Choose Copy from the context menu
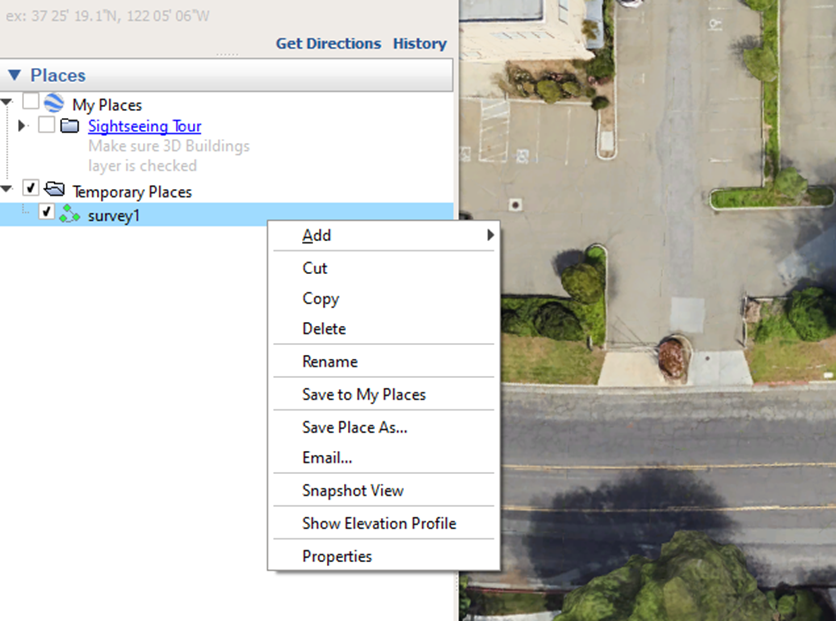This screenshot has width=836, height=621. [383, 299]
